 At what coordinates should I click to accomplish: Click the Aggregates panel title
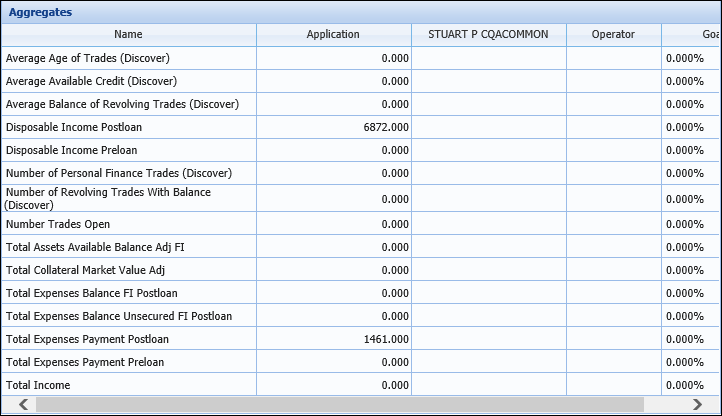coord(41,12)
